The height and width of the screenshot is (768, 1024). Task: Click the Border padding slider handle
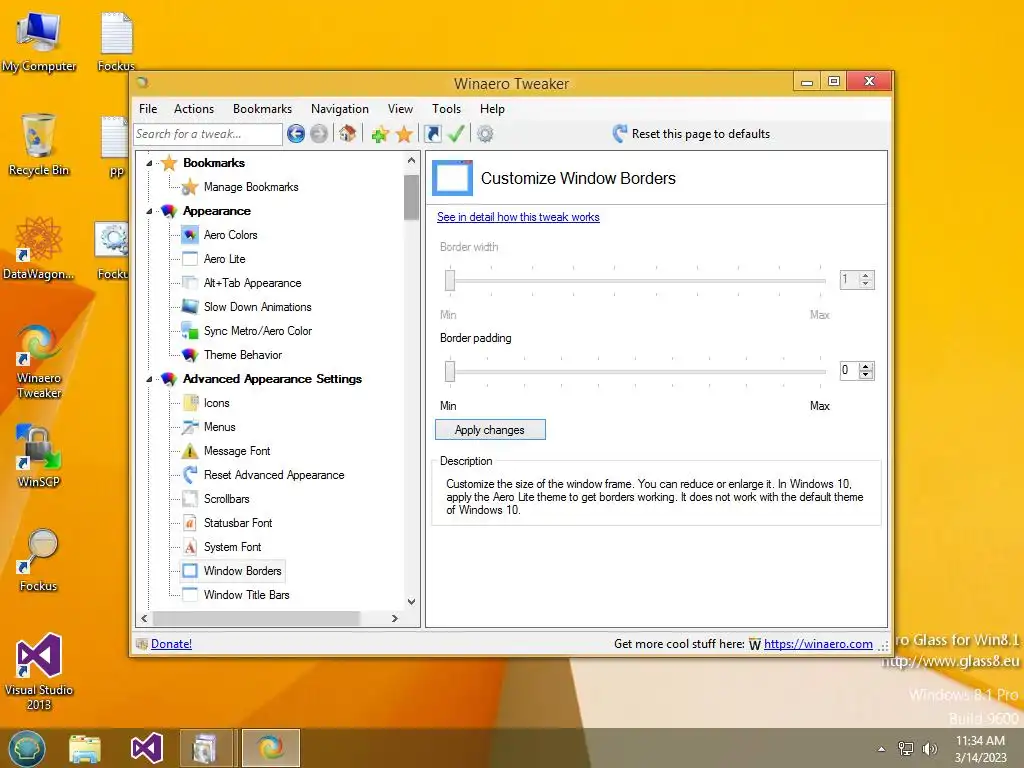coord(450,372)
